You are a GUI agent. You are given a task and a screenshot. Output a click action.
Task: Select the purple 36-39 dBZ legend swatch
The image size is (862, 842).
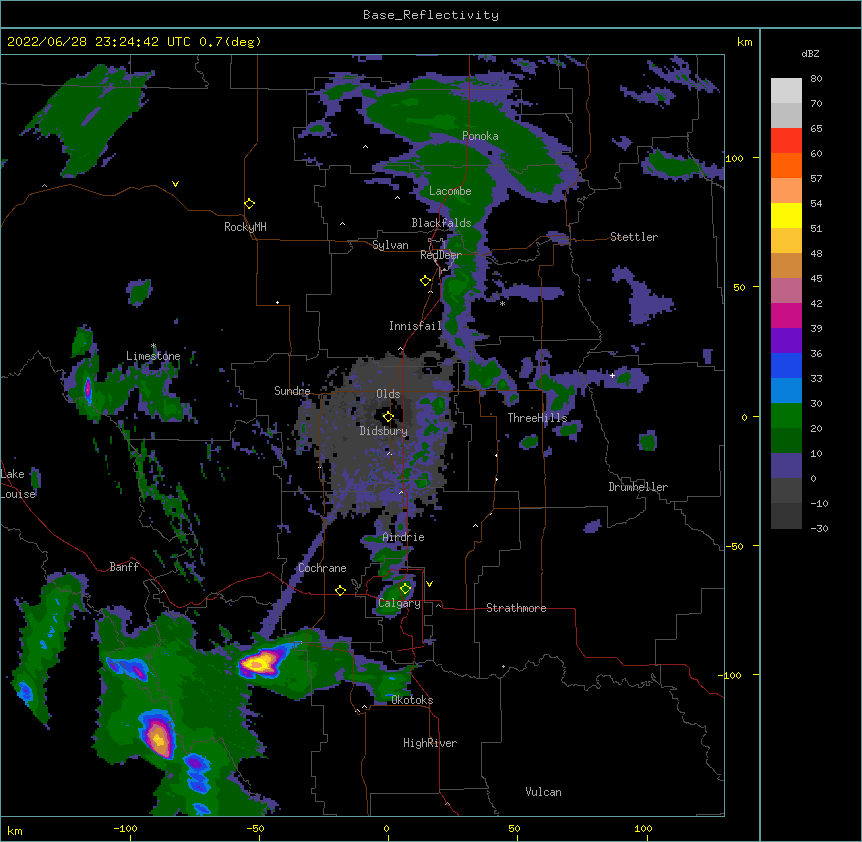tap(786, 341)
